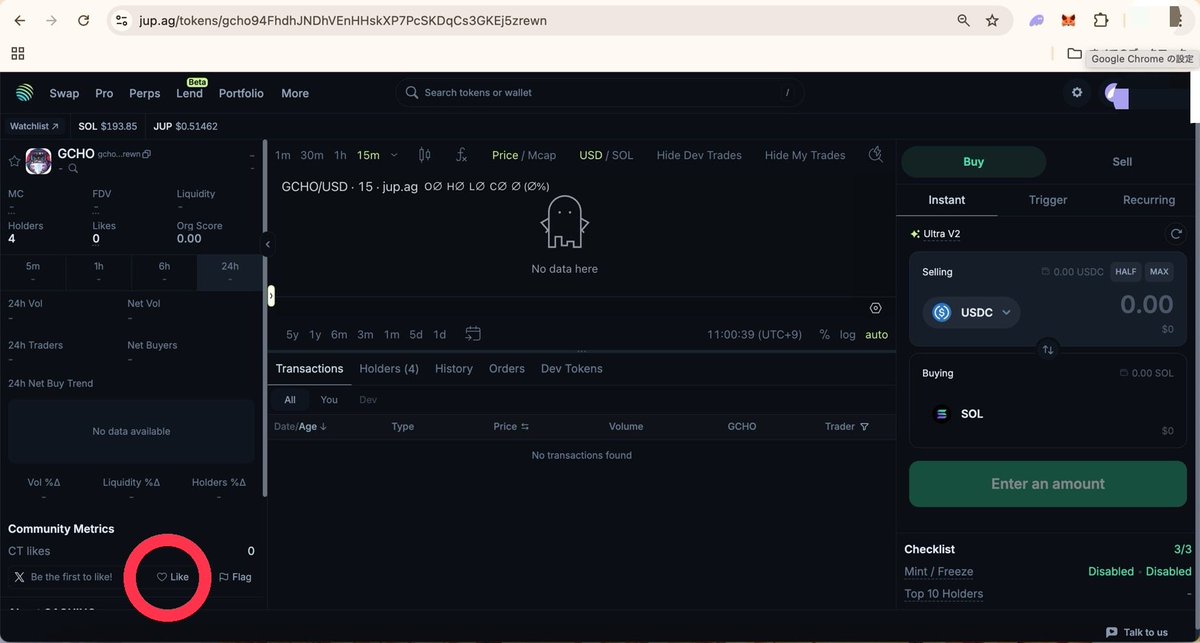Image resolution: width=1200 pixels, height=643 pixels.
Task: Open MetaMask browser extension
Action: point(1069,20)
